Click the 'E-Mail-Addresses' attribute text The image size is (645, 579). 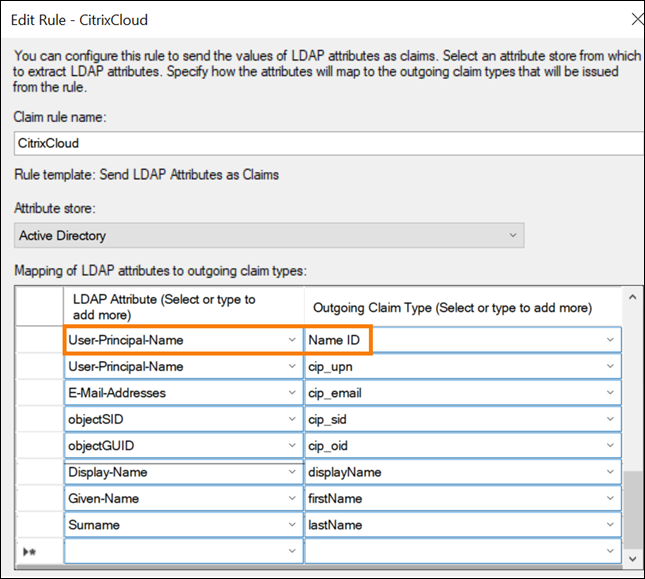point(117,393)
